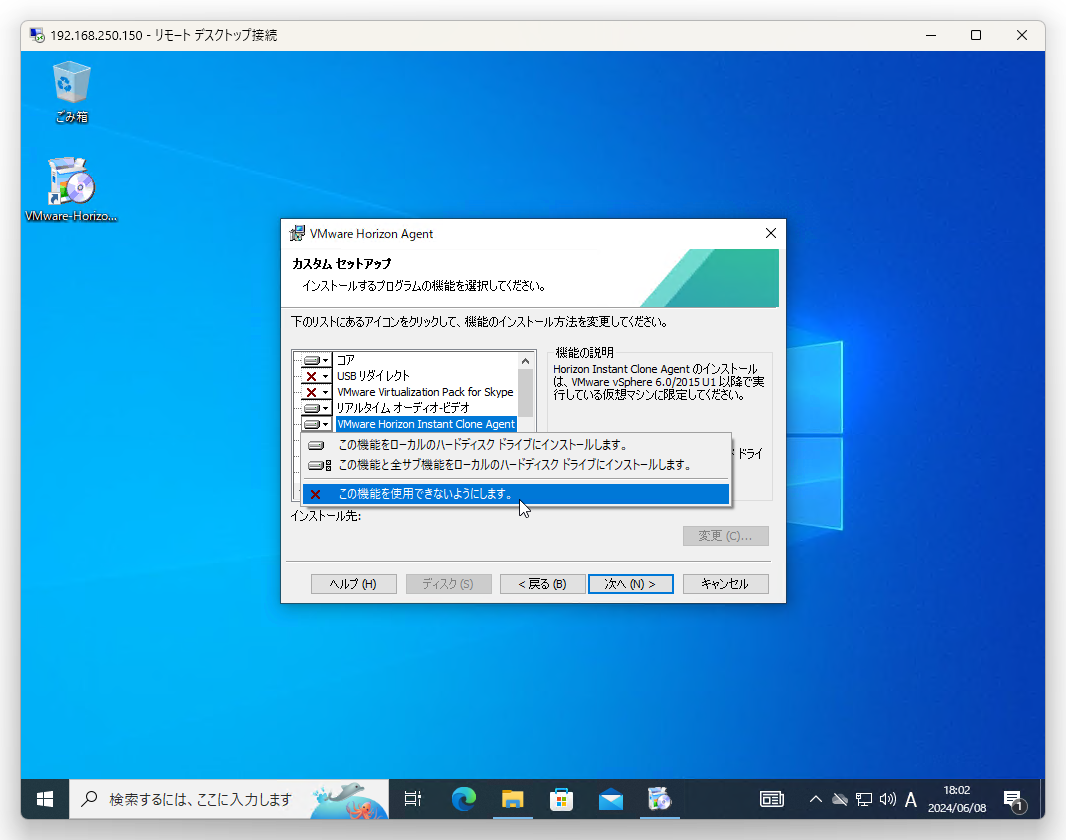Click the taskbar search box

point(229,799)
